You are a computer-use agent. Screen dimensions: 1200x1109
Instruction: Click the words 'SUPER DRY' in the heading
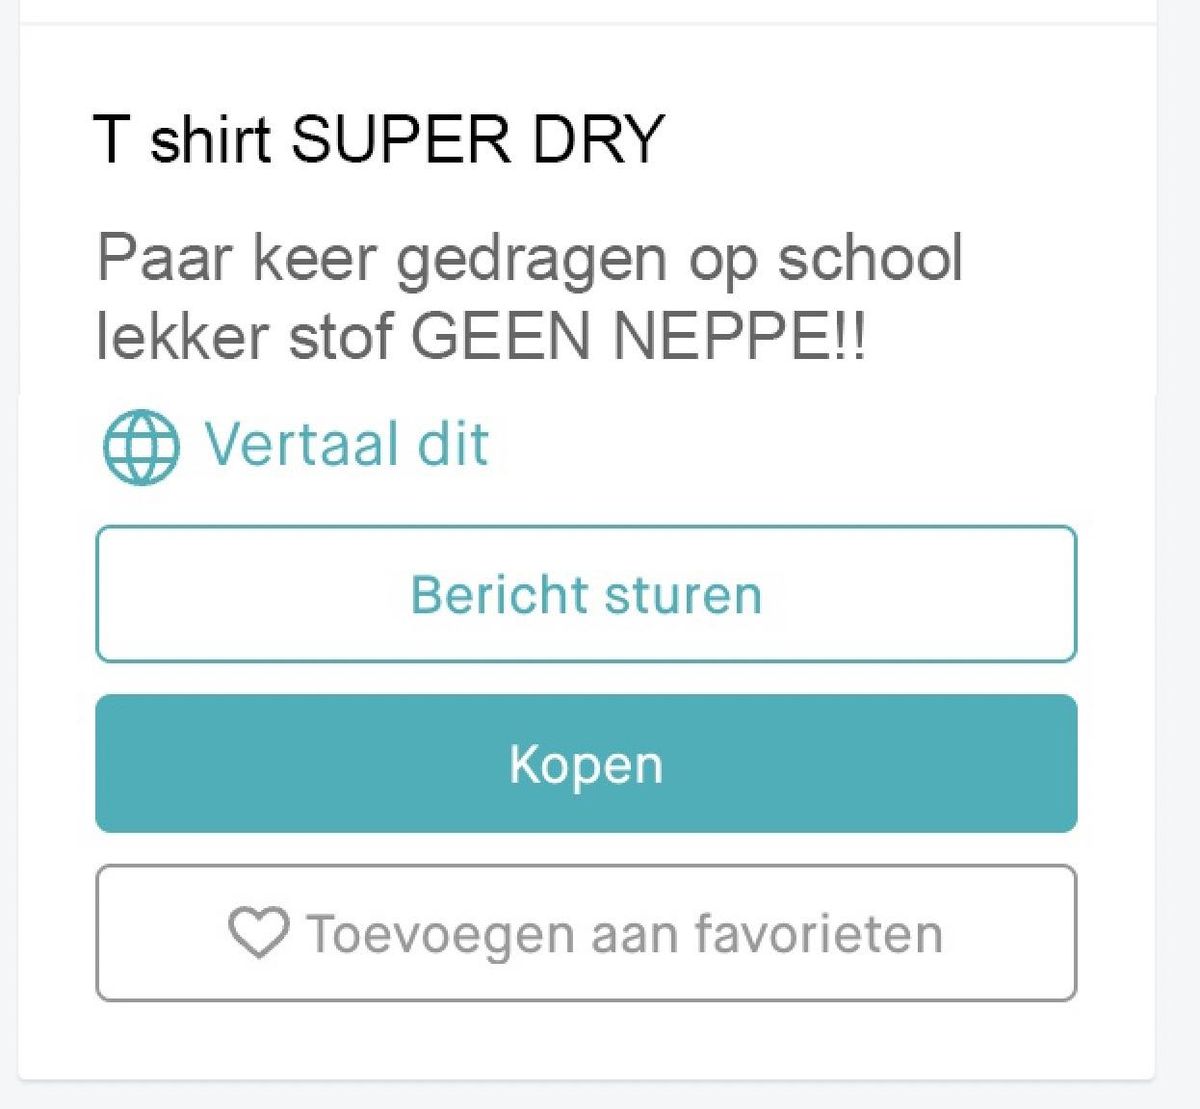(478, 138)
